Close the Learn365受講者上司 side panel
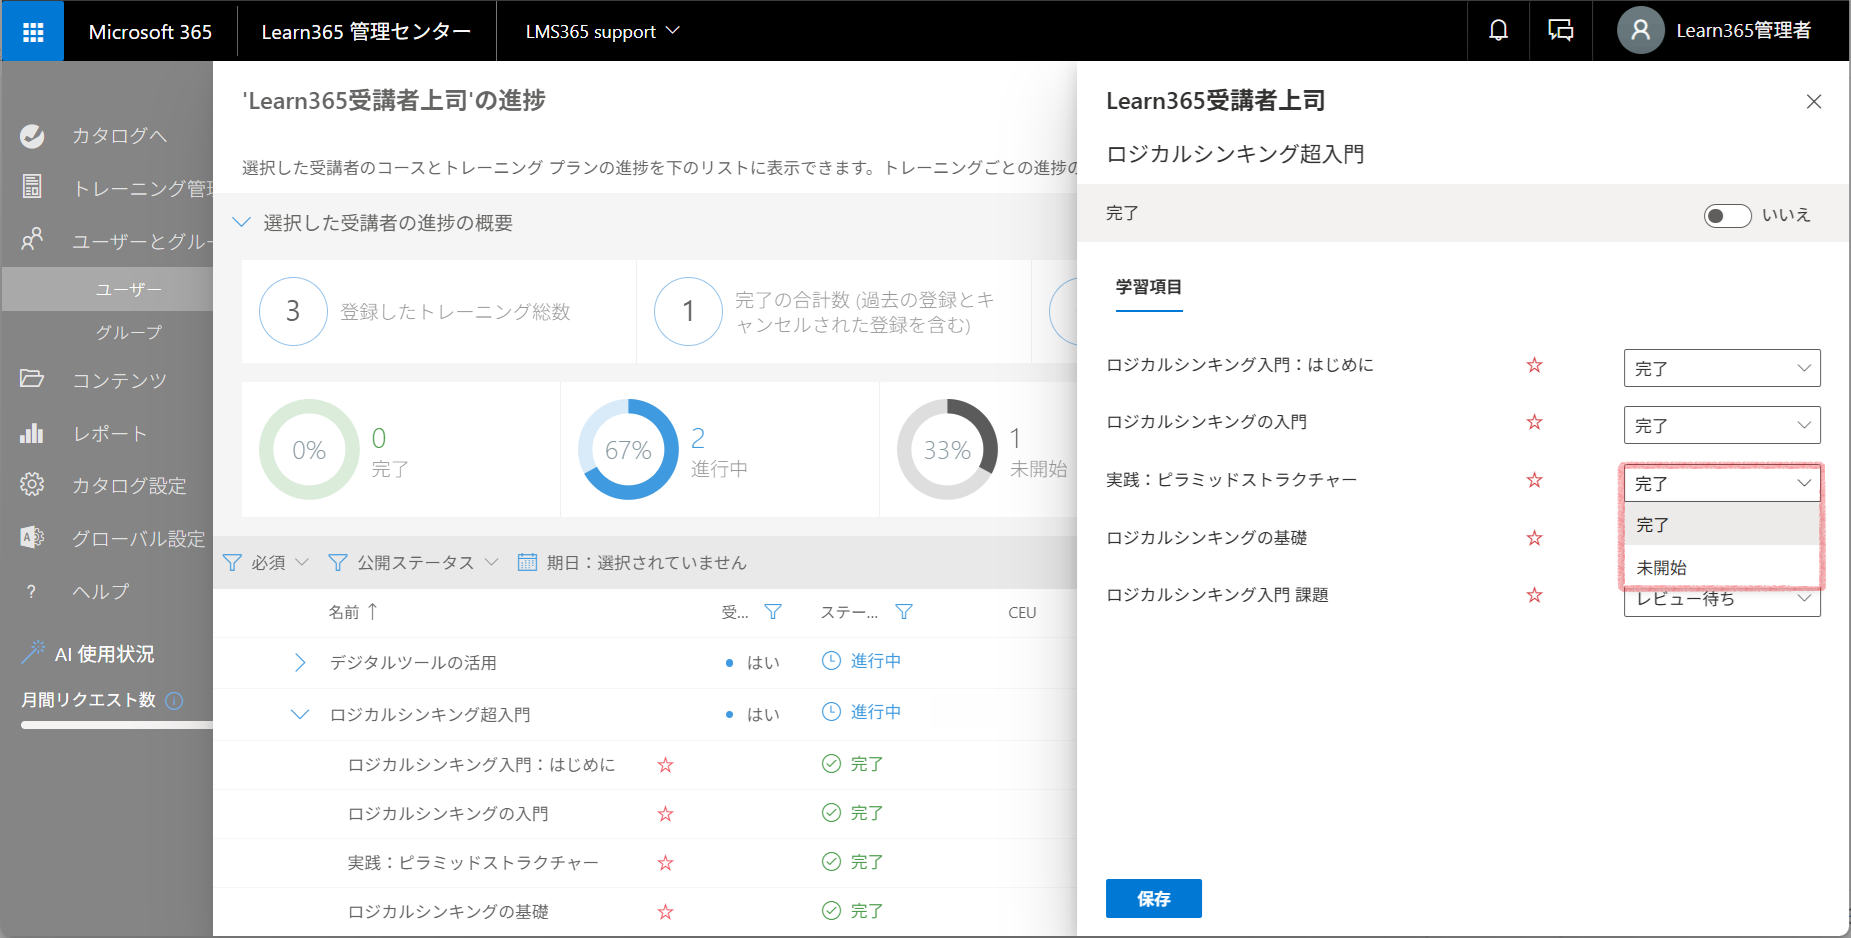 [x=1814, y=101]
